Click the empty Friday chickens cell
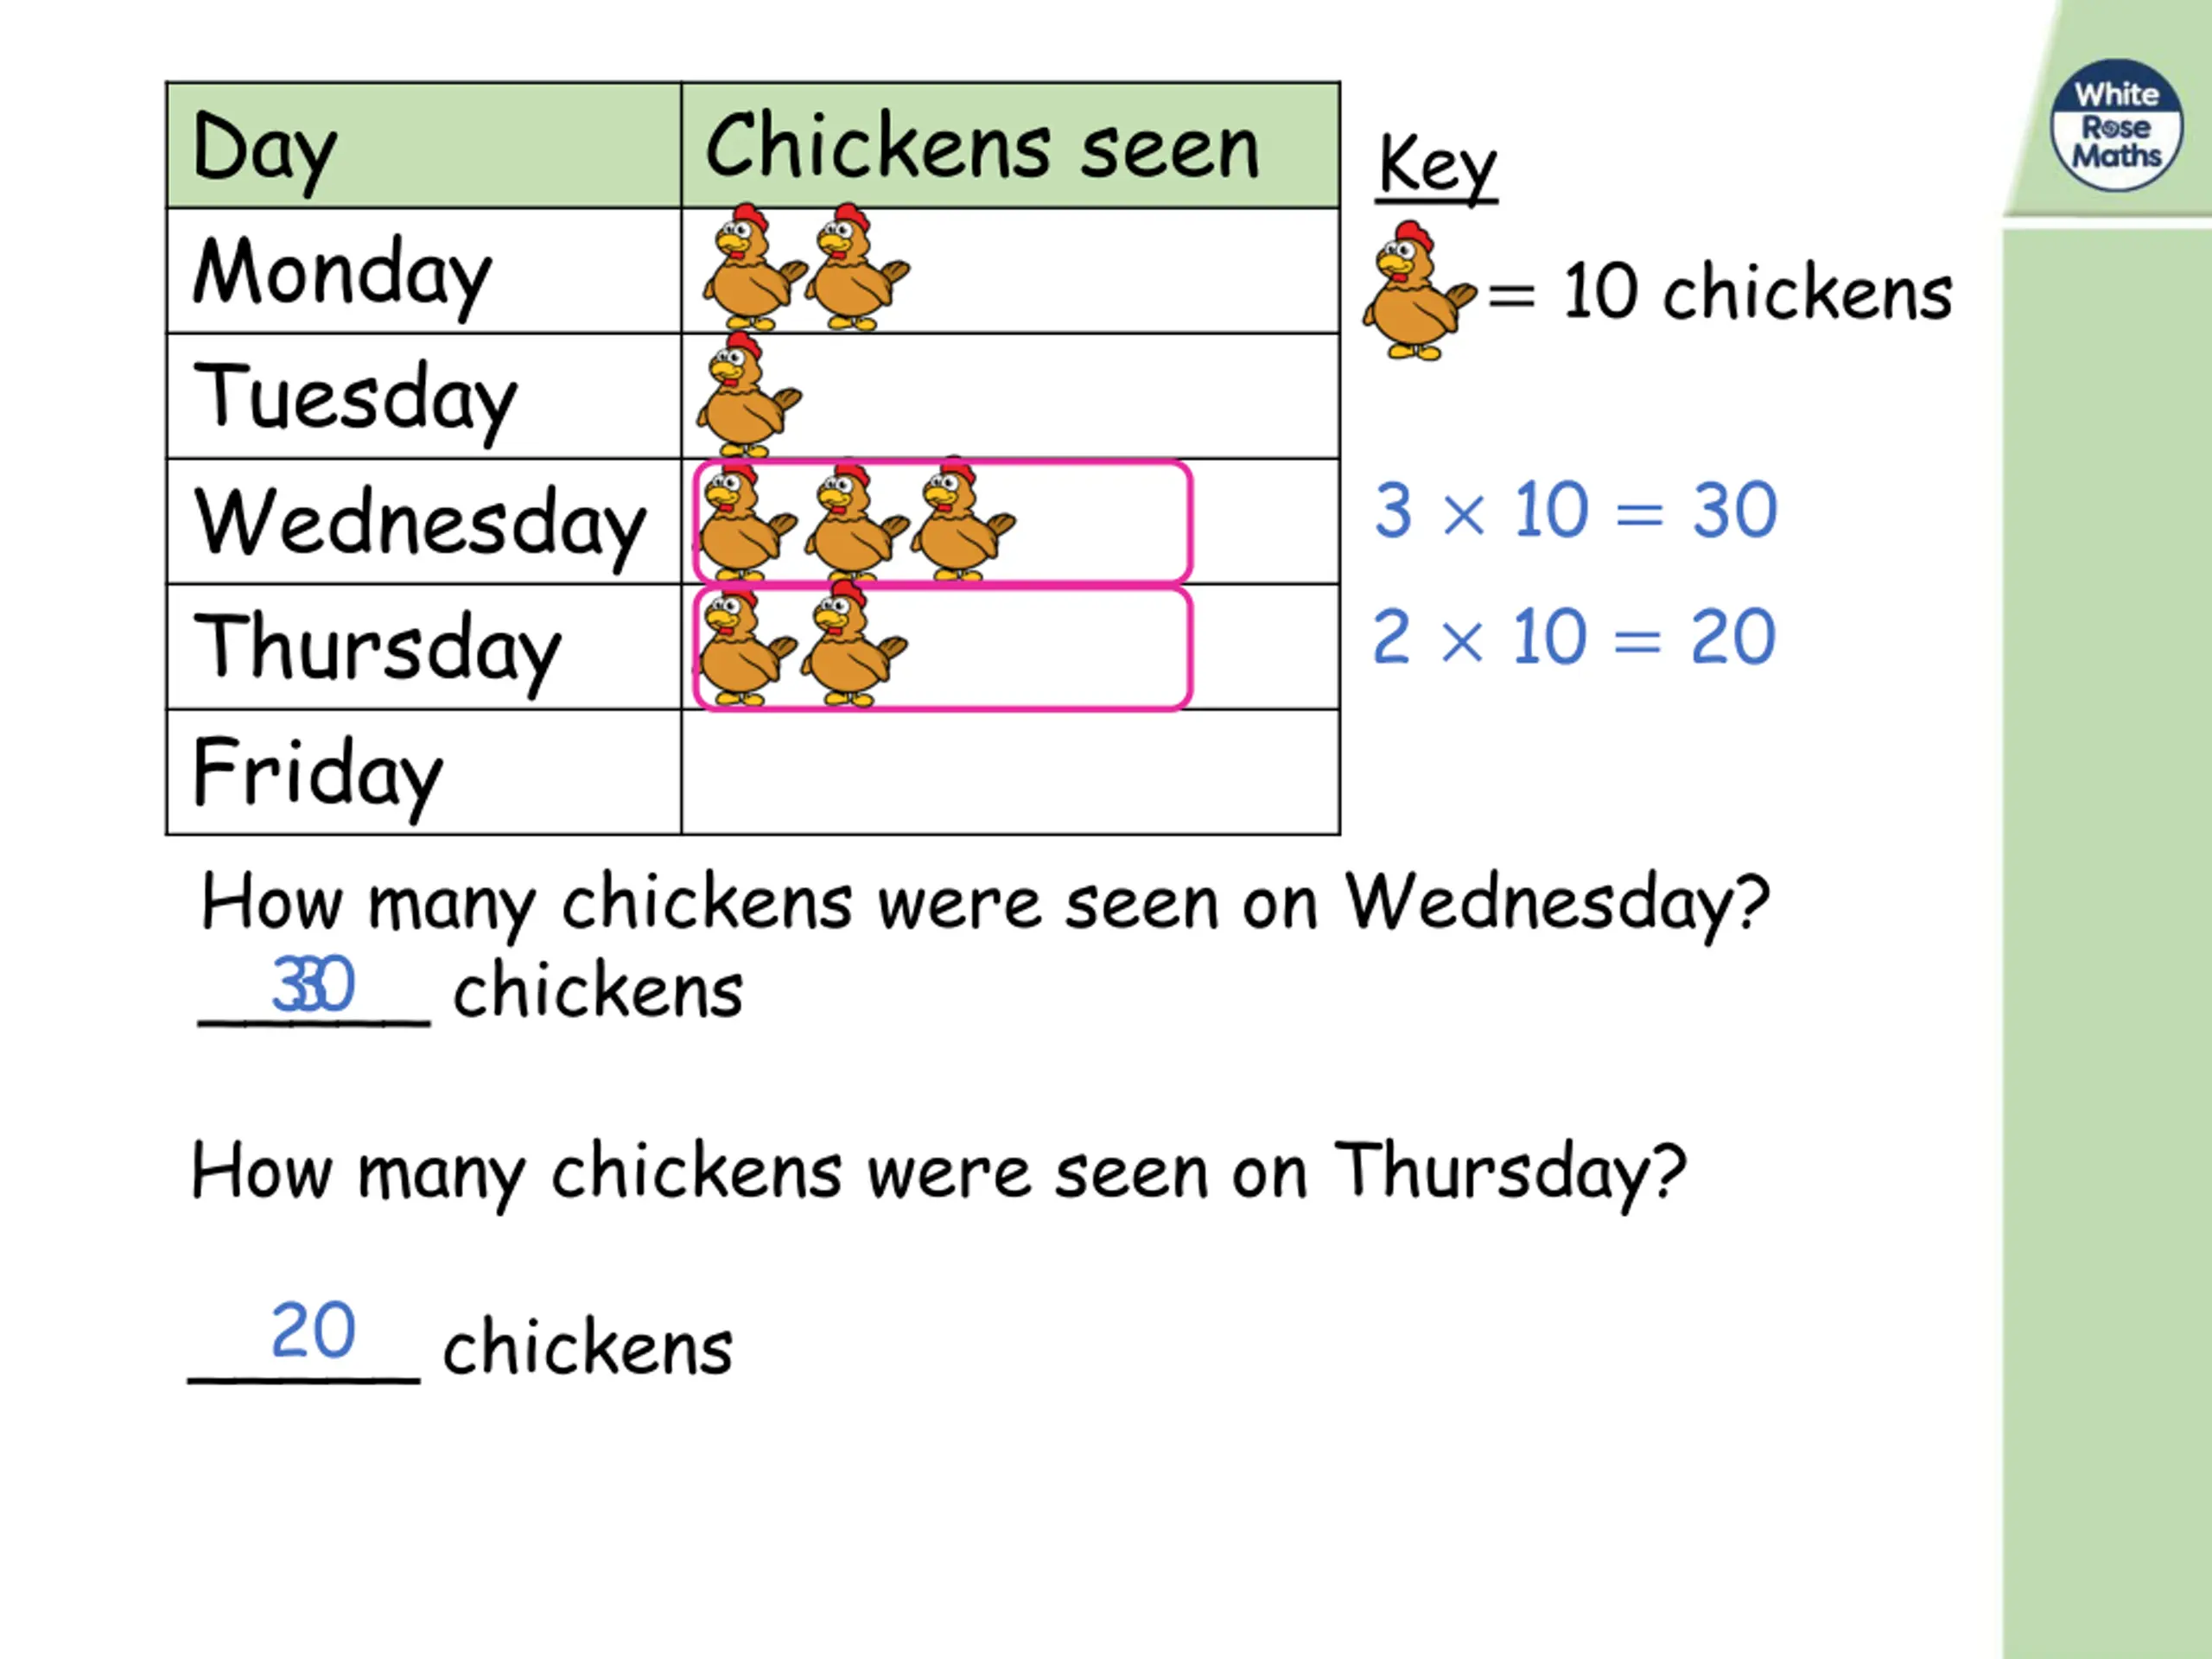This screenshot has height=1659, width=2212. pos(1010,772)
